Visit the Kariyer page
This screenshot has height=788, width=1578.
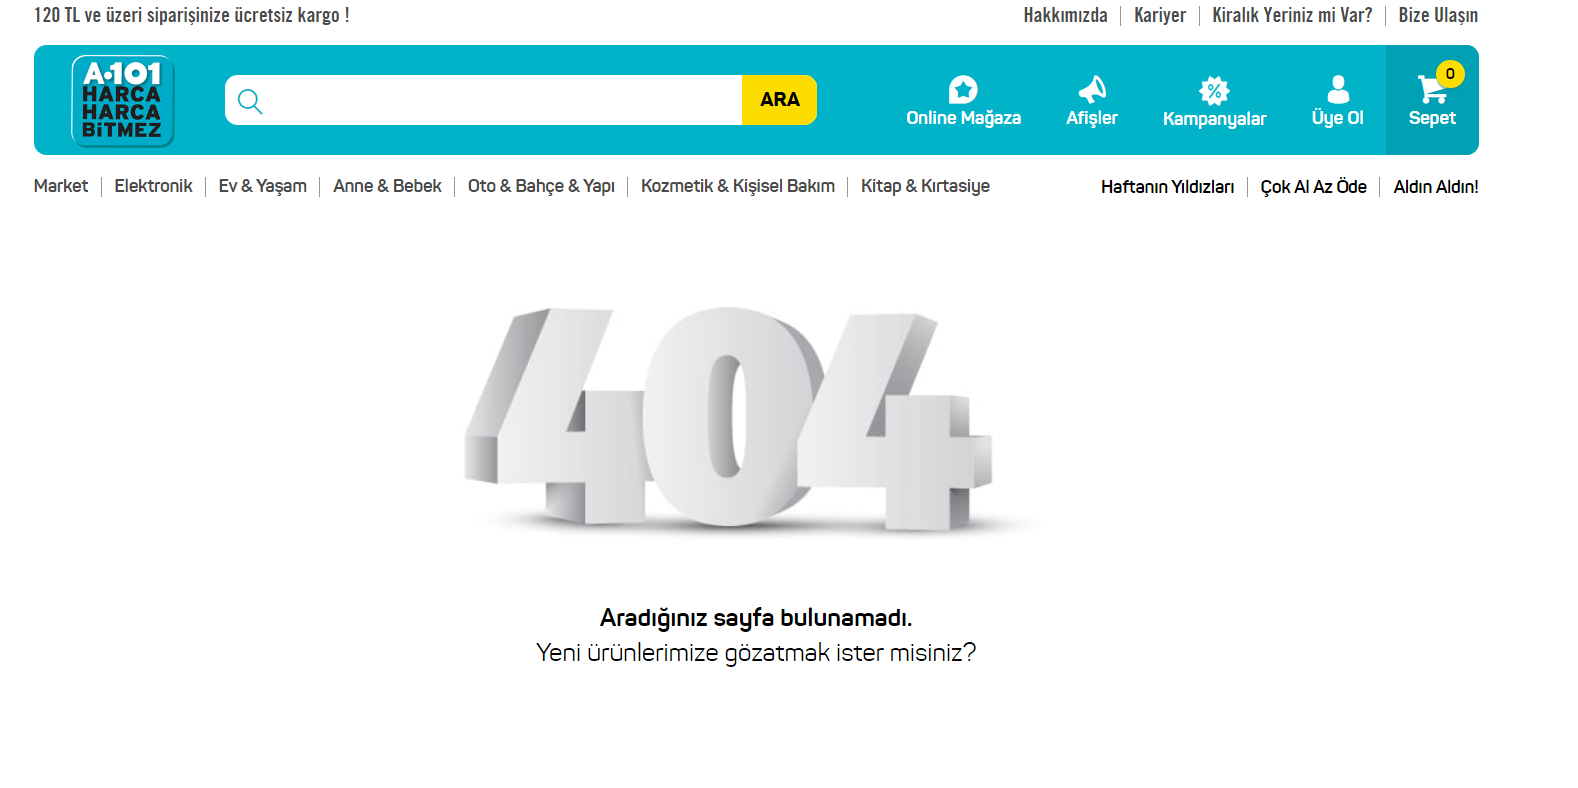coord(1160,15)
